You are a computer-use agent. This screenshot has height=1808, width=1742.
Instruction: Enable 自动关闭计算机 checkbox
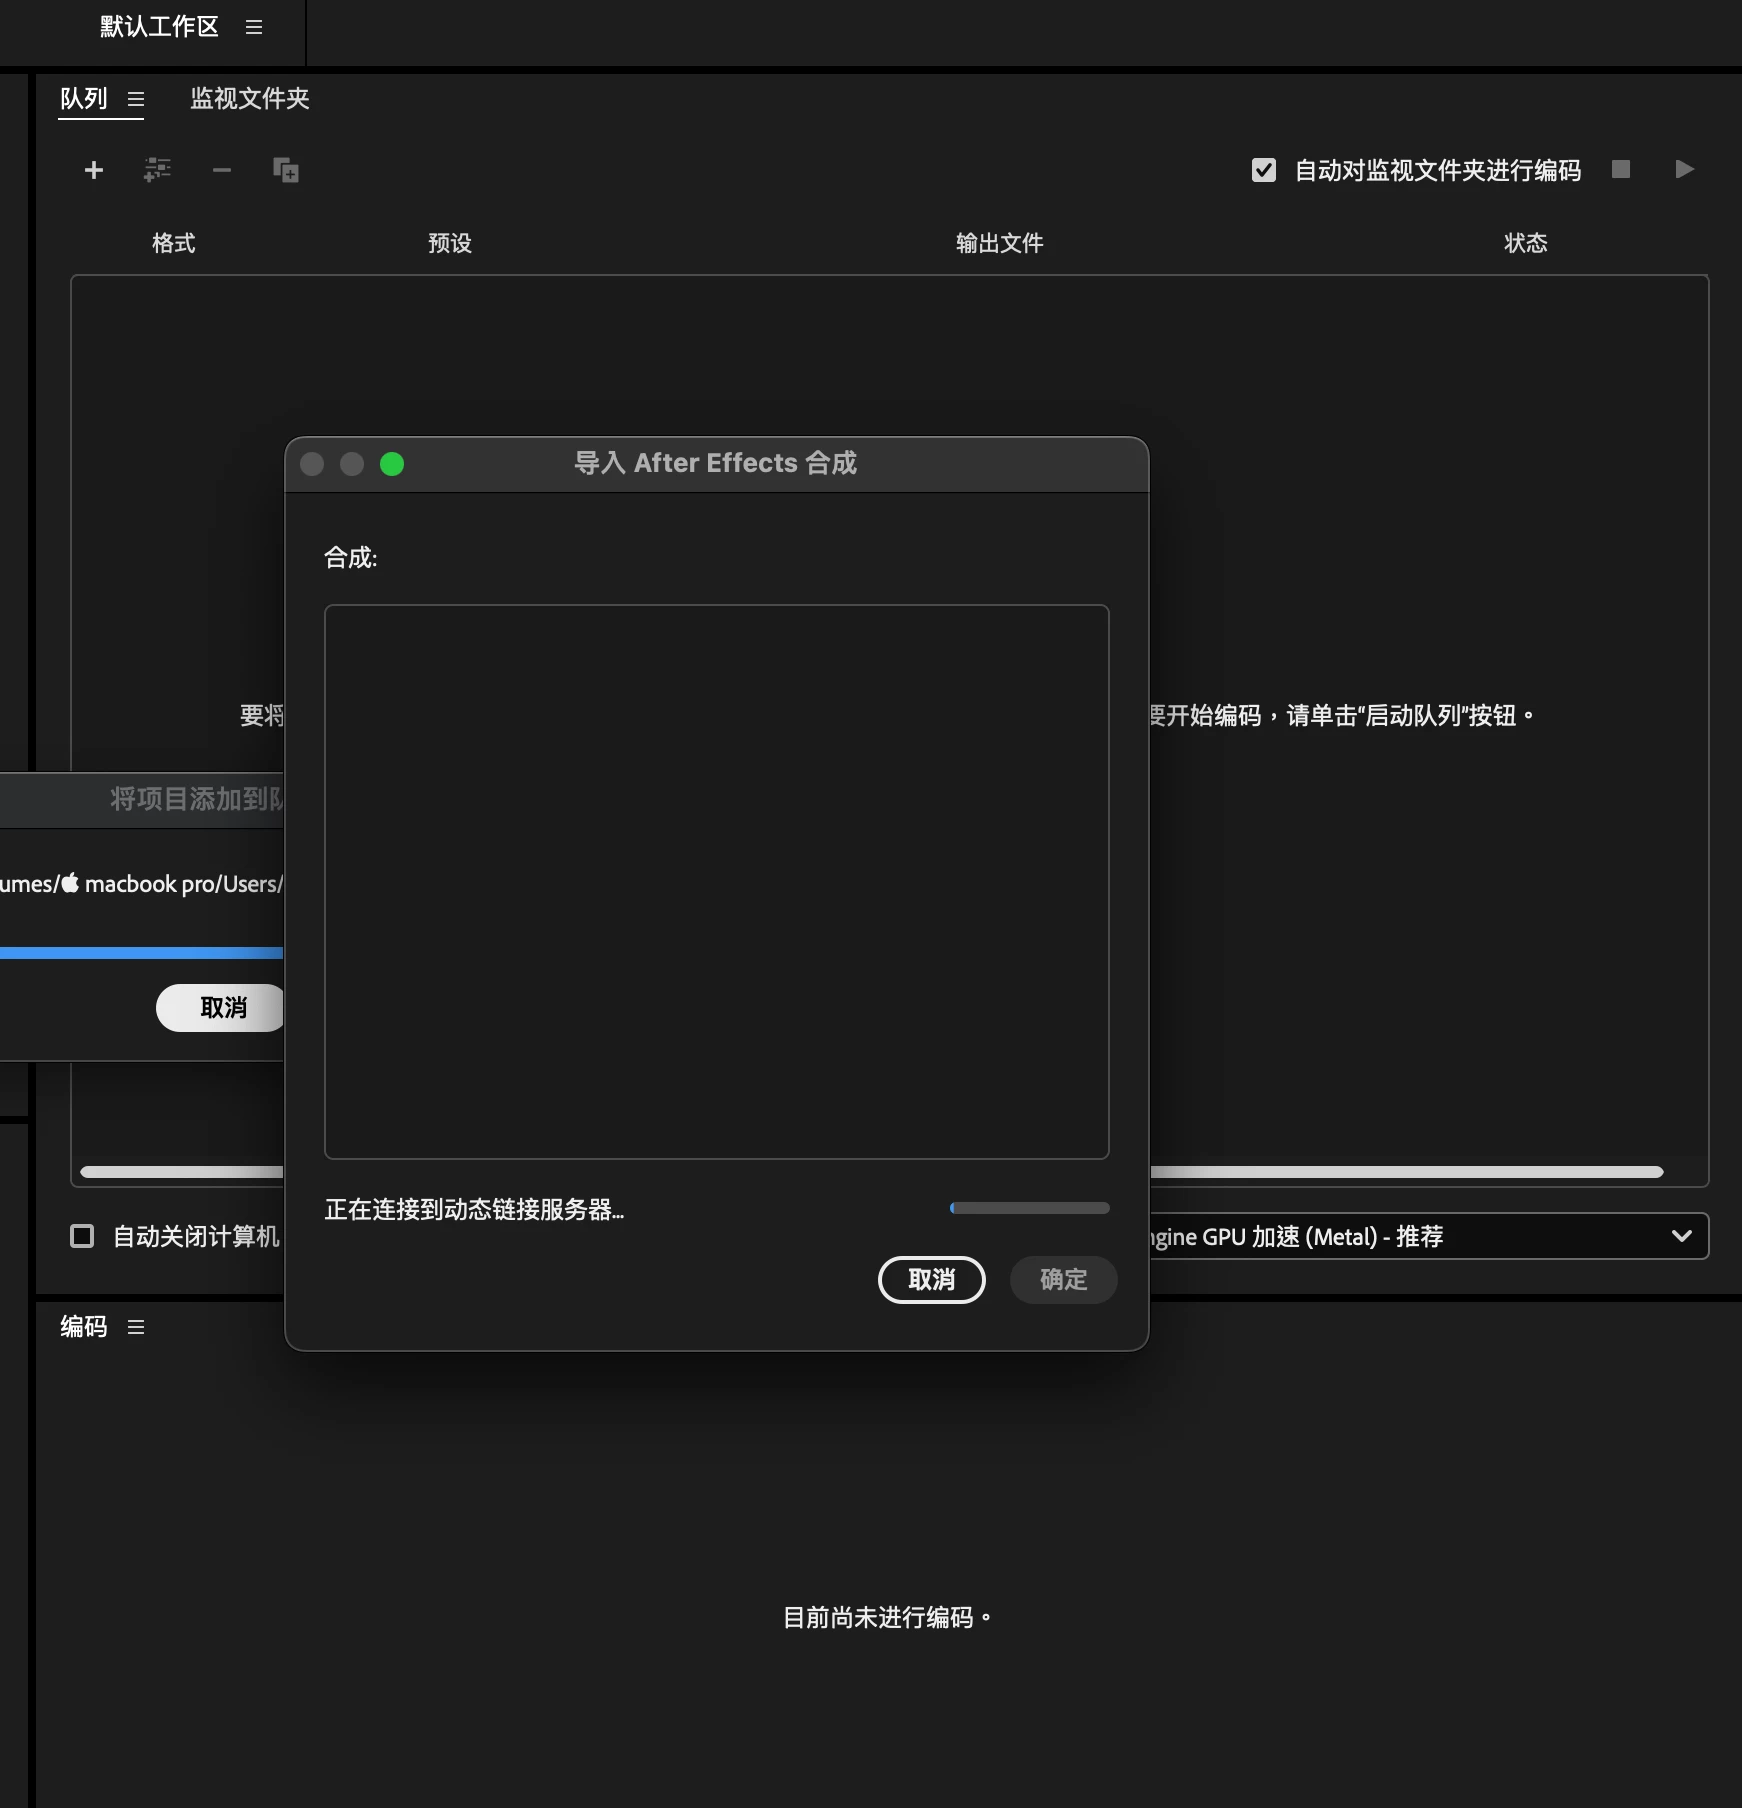[x=82, y=1236]
